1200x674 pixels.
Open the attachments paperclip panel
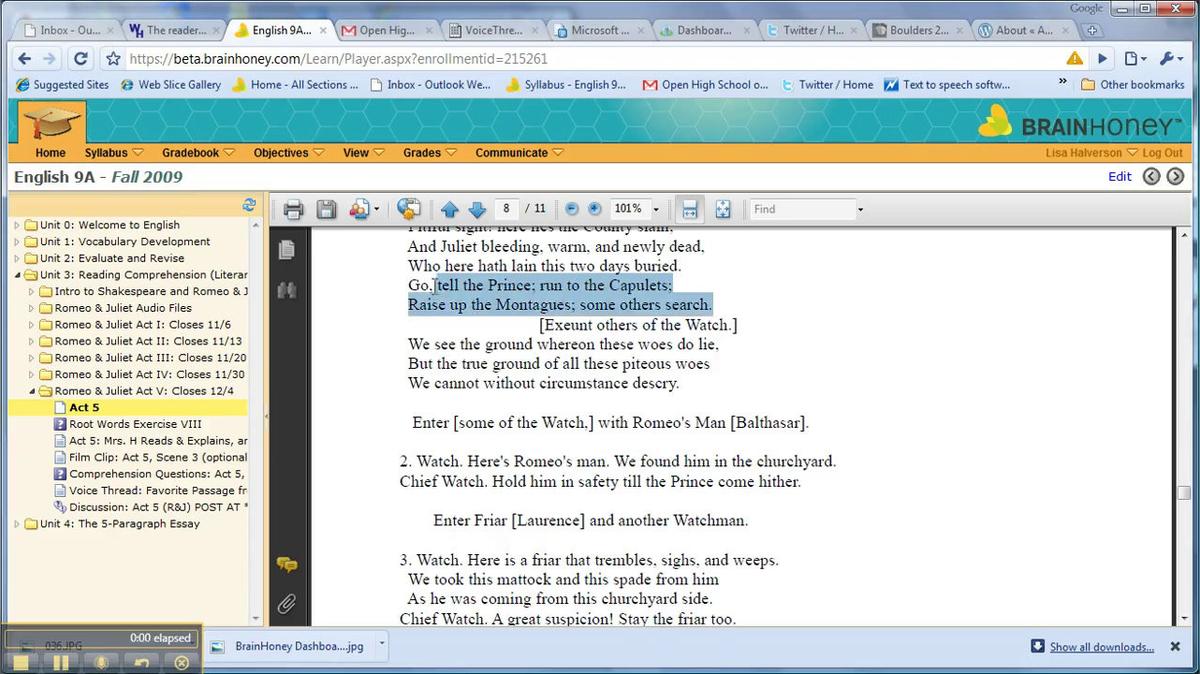coord(287,603)
